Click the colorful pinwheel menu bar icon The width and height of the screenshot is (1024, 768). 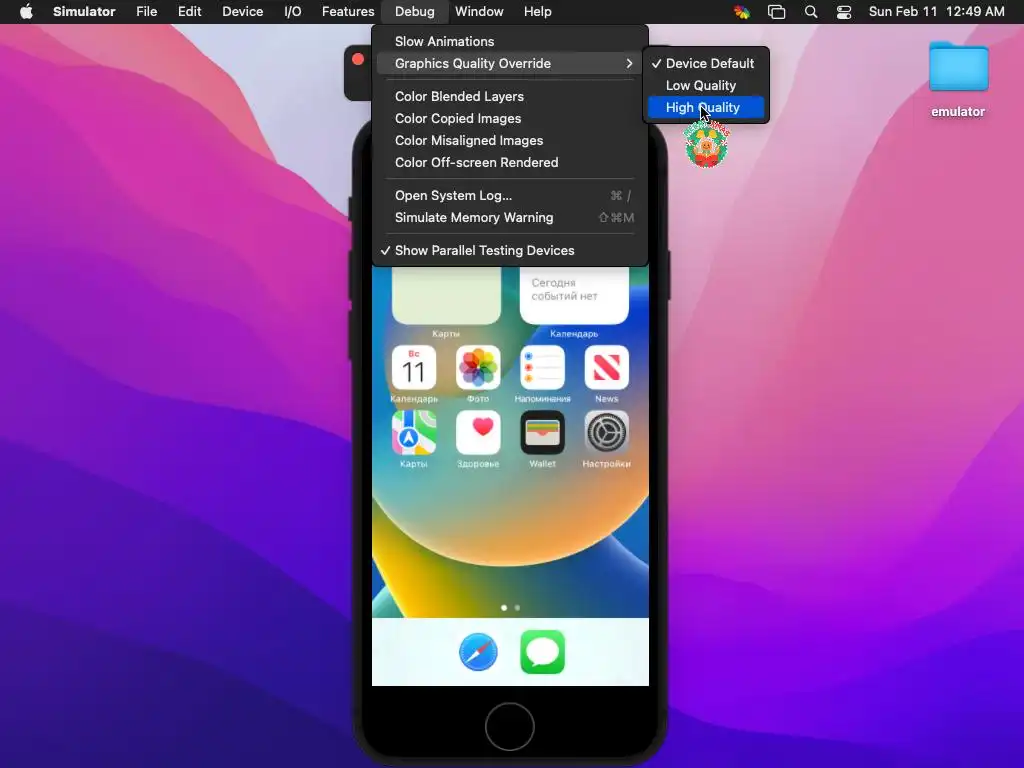(x=742, y=11)
